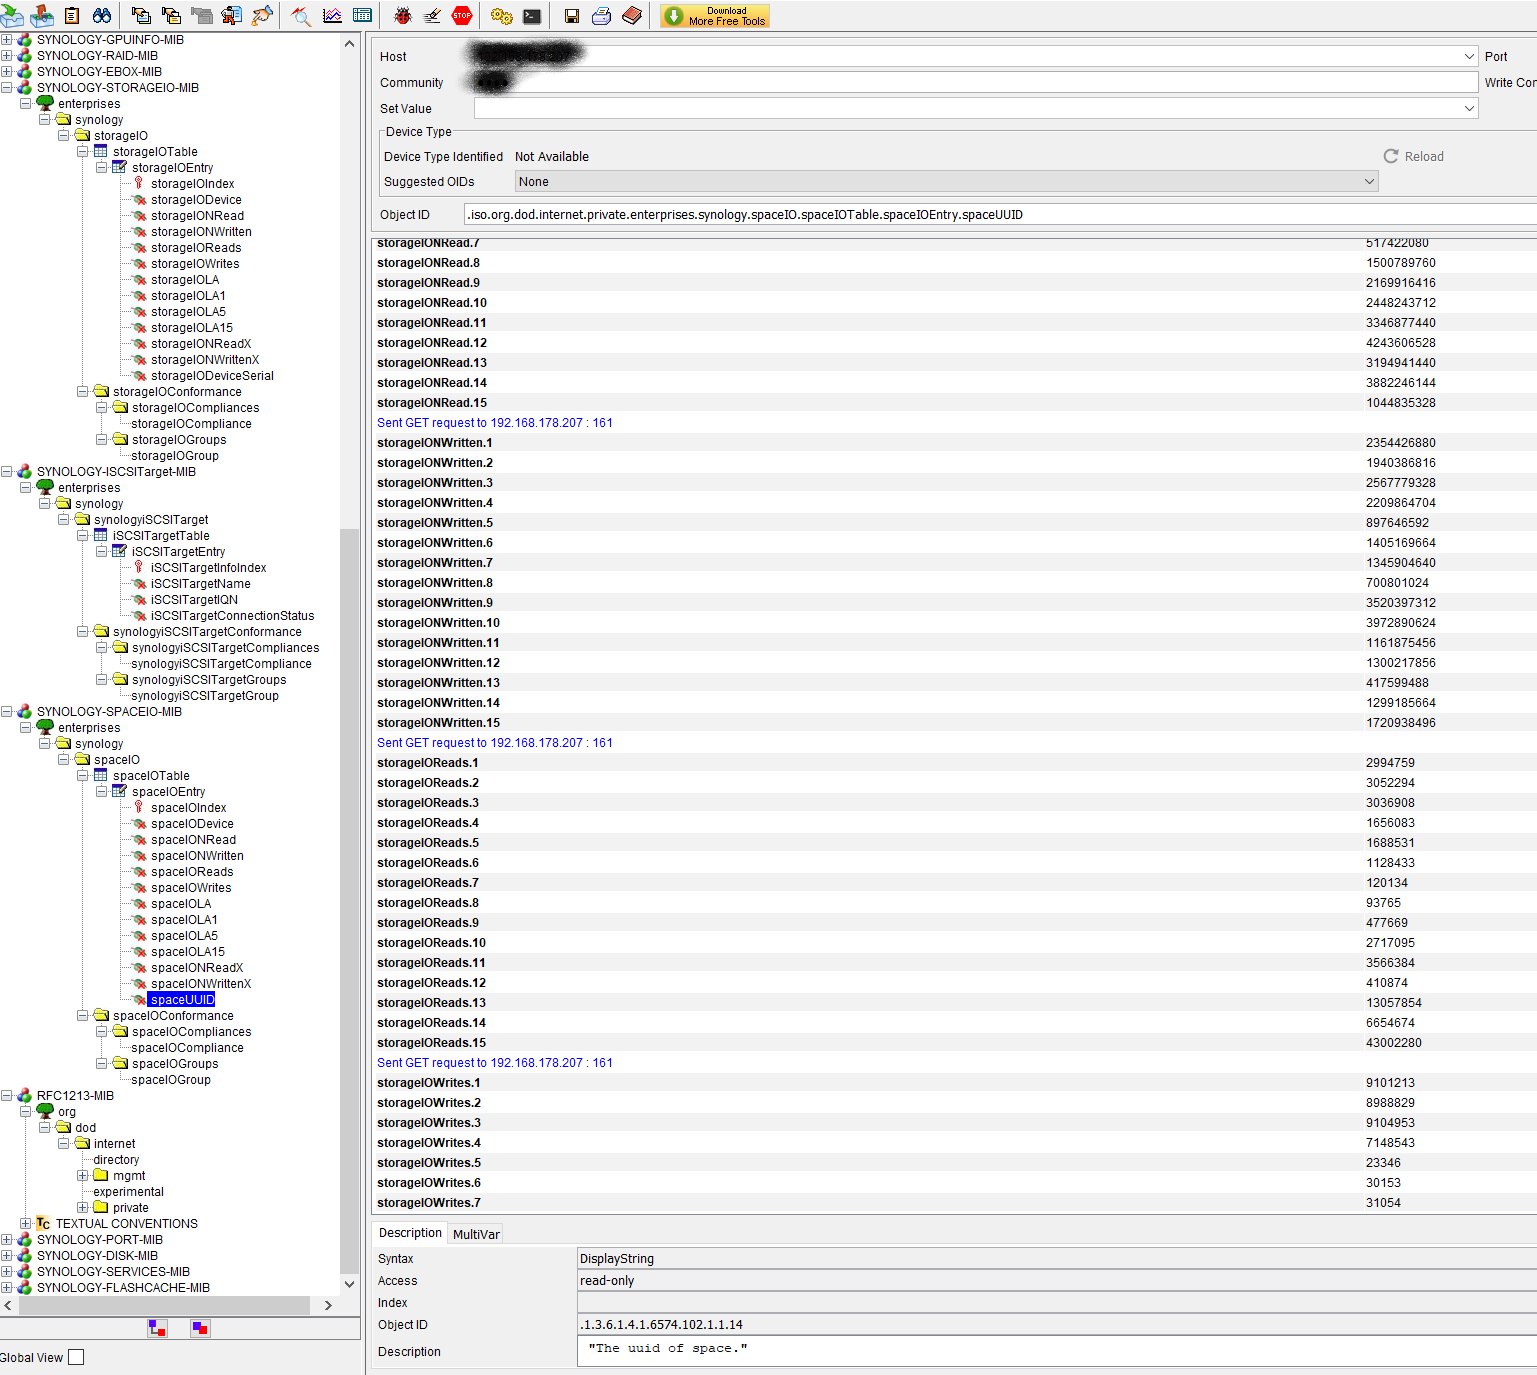The image size is (1537, 1375).
Task: Select the SYNOLOGY-DISK-MIB tree node
Action: point(97,1256)
